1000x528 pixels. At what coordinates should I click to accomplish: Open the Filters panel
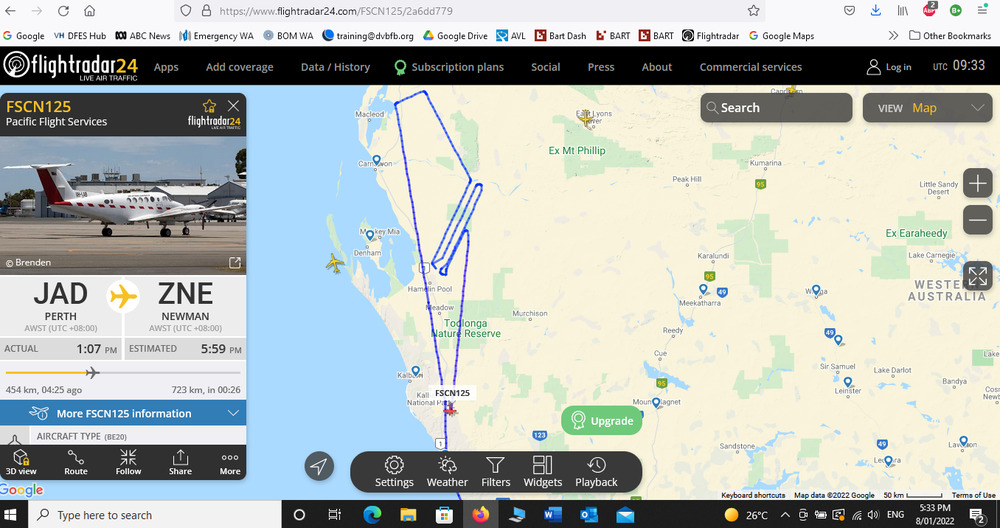[x=496, y=472]
